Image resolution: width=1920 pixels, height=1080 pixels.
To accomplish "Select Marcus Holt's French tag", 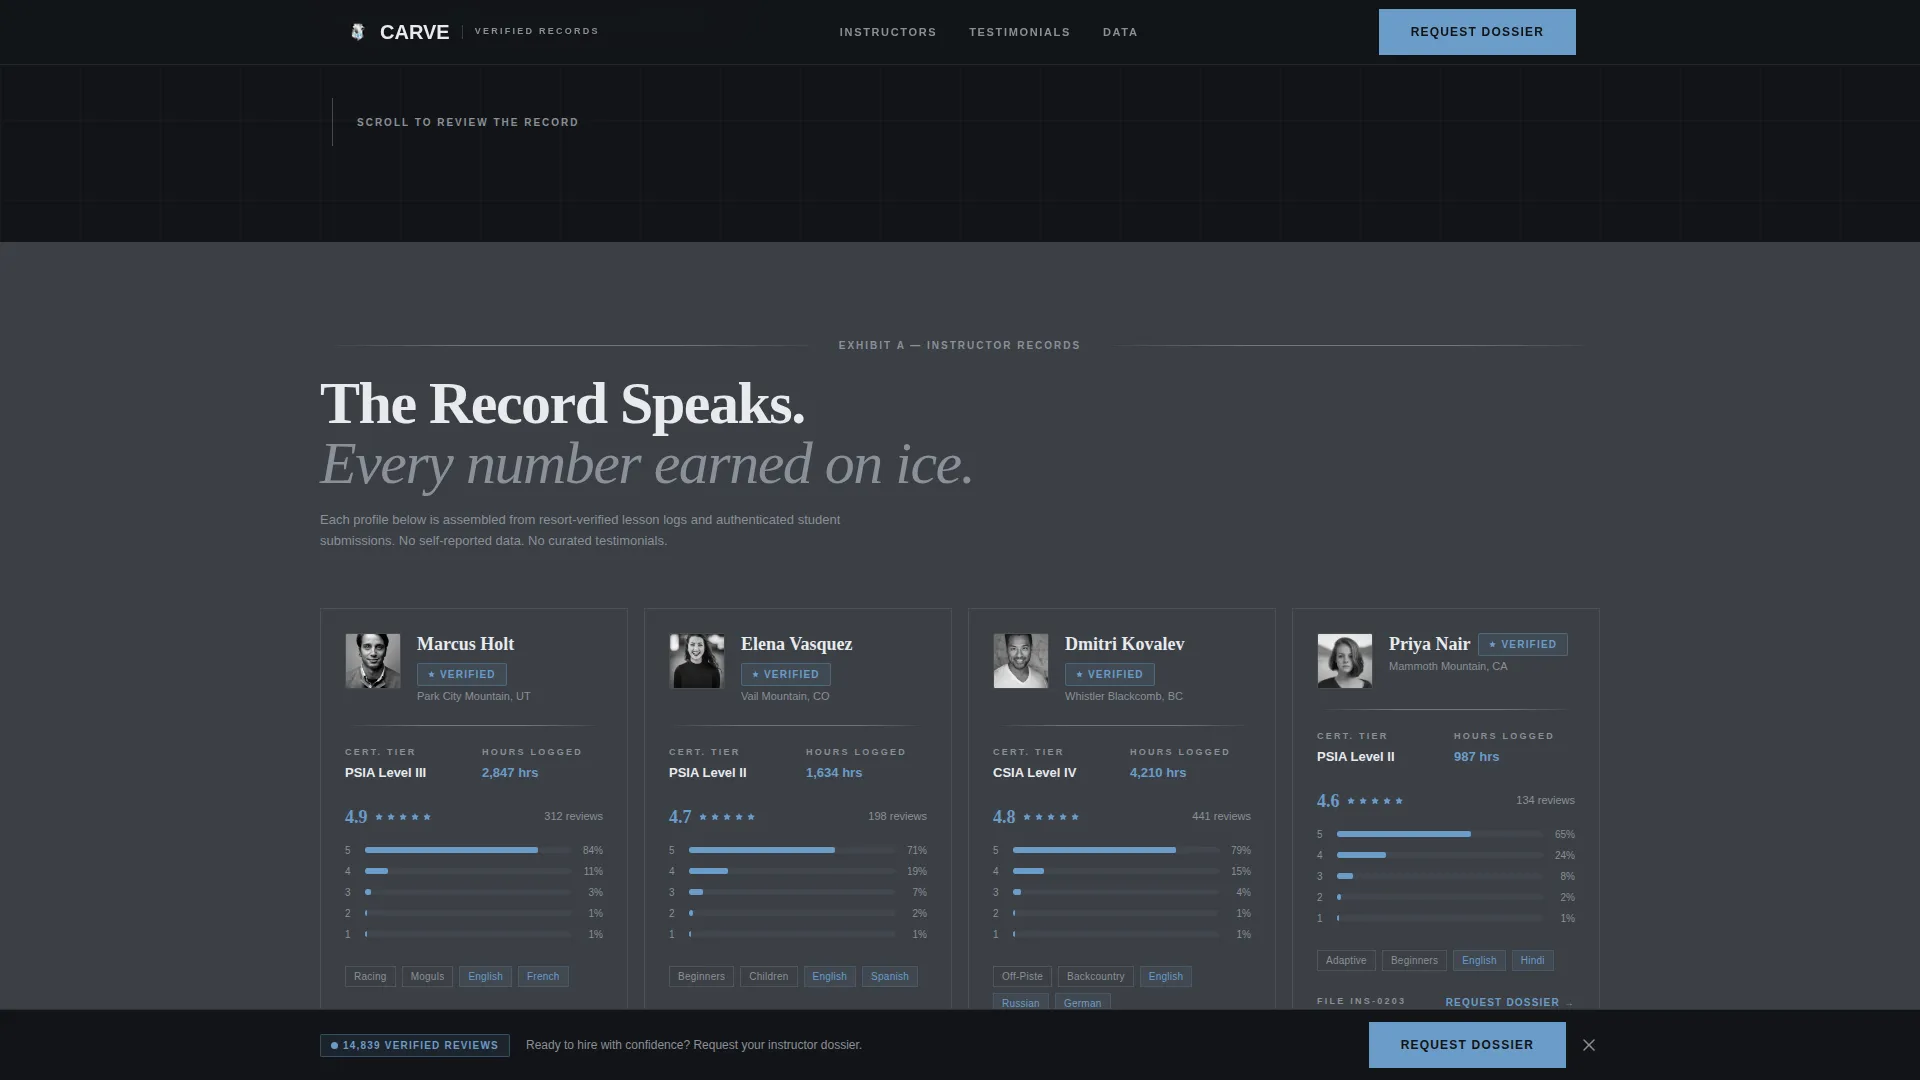I will [x=543, y=977].
